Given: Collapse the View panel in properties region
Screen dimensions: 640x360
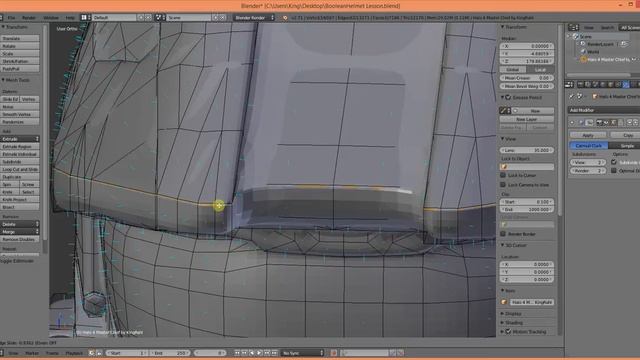Looking at the screenshot, I should point(502,139).
